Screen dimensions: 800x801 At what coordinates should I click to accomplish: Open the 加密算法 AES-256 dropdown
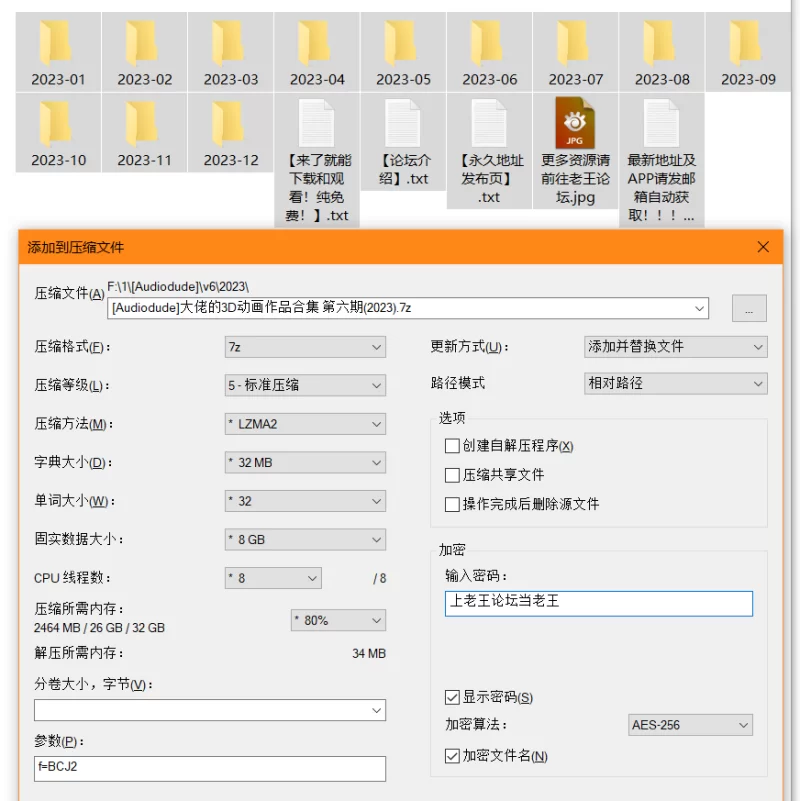[x=690, y=725]
